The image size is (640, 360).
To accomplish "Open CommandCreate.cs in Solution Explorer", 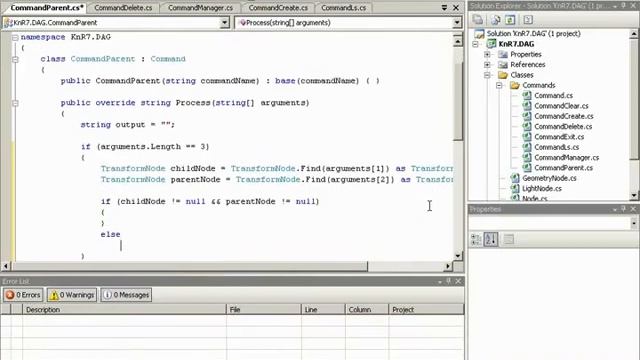I will pyautogui.click(x=564, y=116).
